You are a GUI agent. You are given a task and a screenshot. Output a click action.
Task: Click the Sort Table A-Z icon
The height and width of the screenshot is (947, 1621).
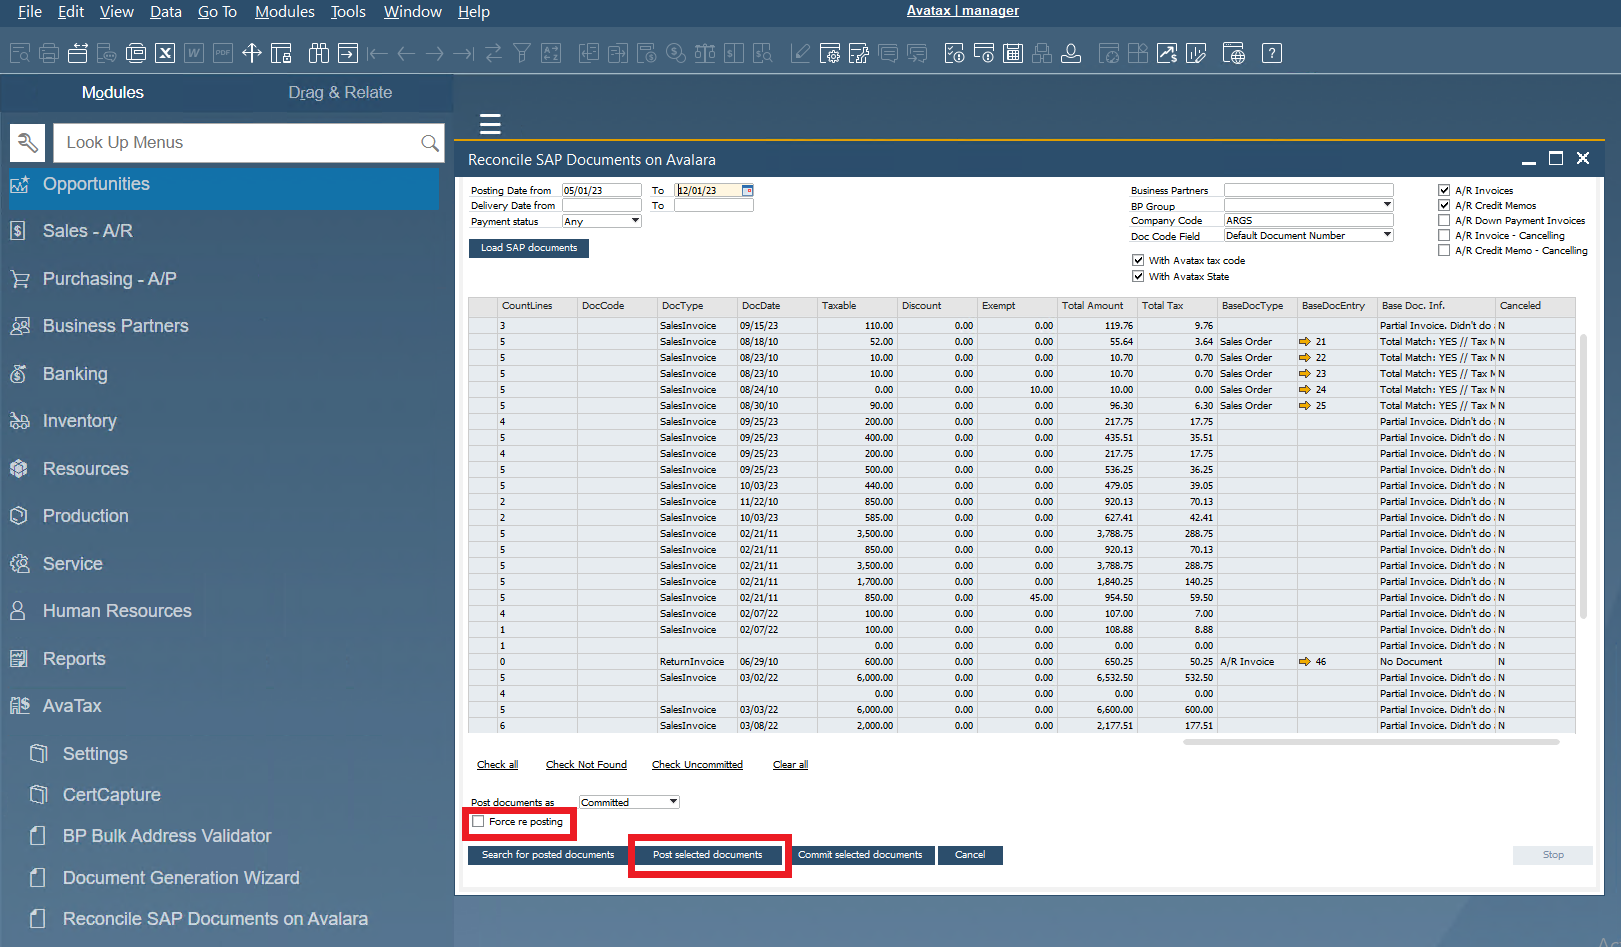coord(551,52)
